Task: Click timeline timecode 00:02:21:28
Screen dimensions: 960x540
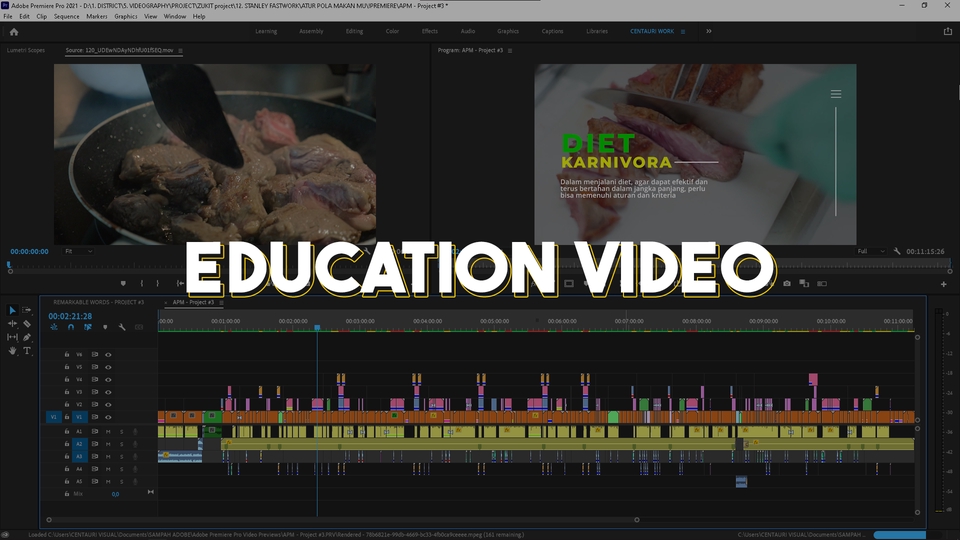Action: click(x=70, y=317)
